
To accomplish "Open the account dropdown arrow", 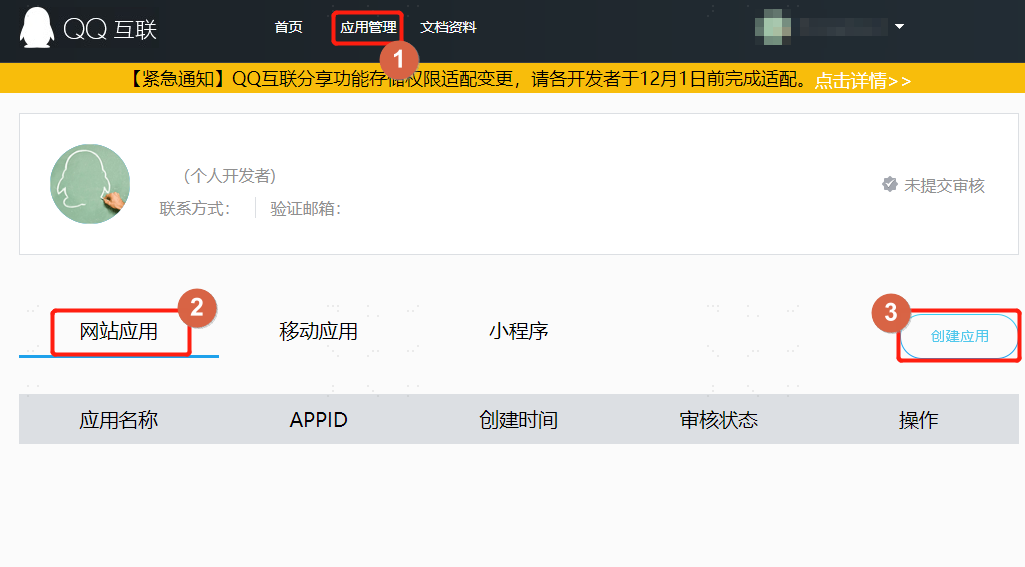I will [899, 27].
